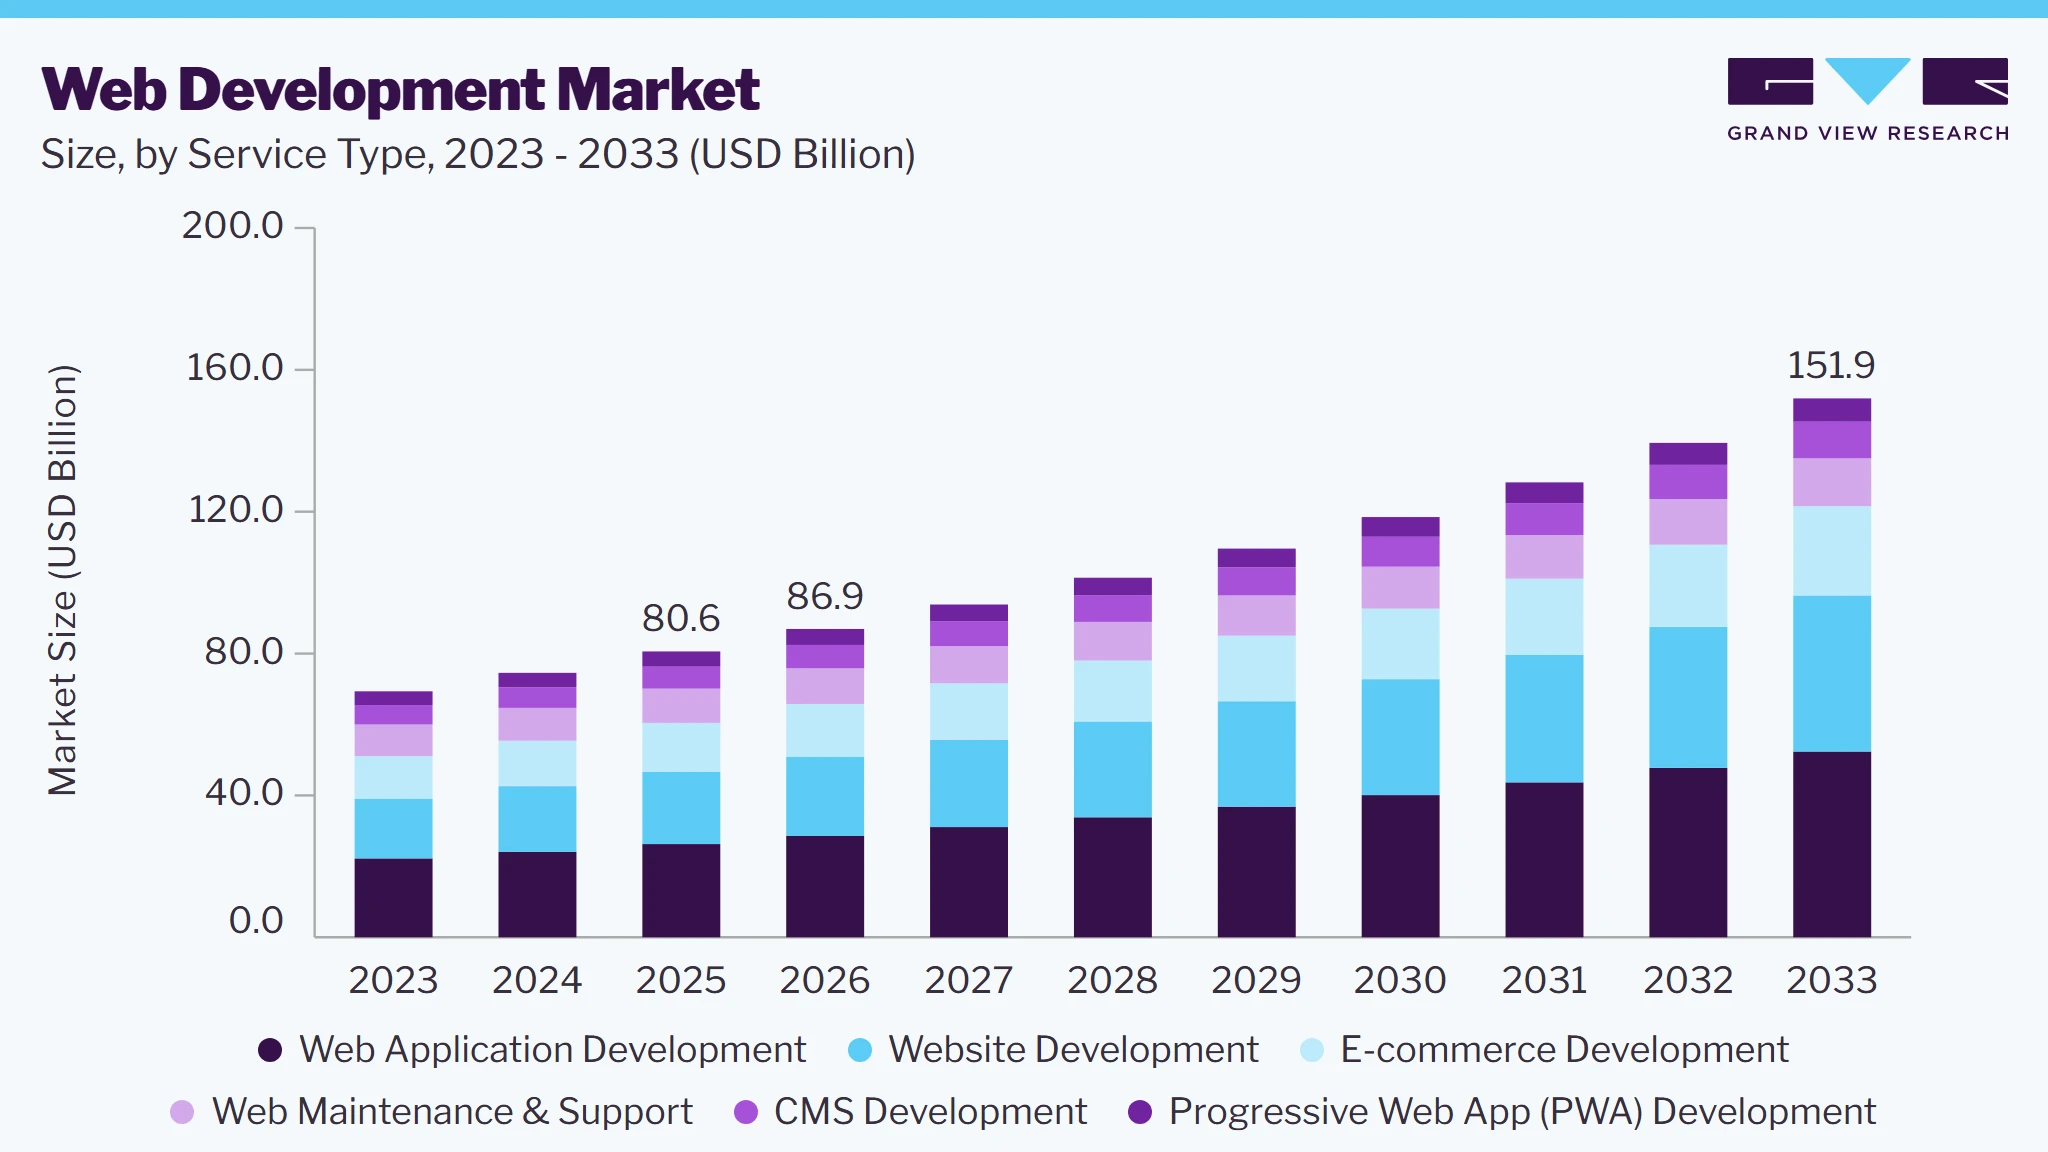
Task: Click the Grand View Research logo
Action: (x=1867, y=99)
